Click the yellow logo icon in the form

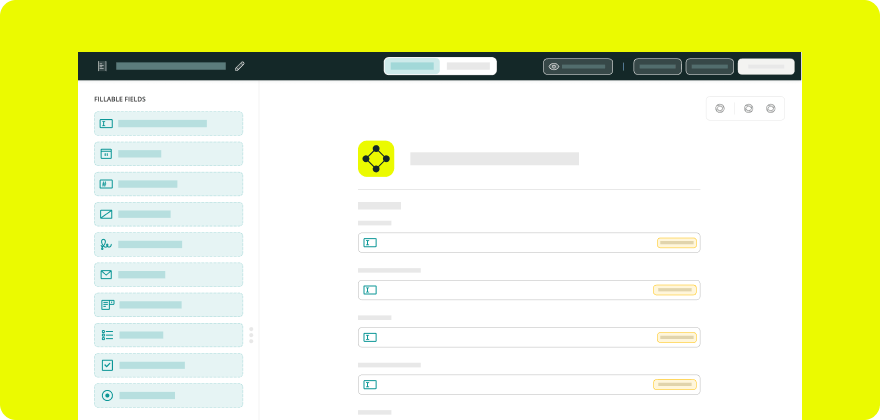(x=376, y=159)
